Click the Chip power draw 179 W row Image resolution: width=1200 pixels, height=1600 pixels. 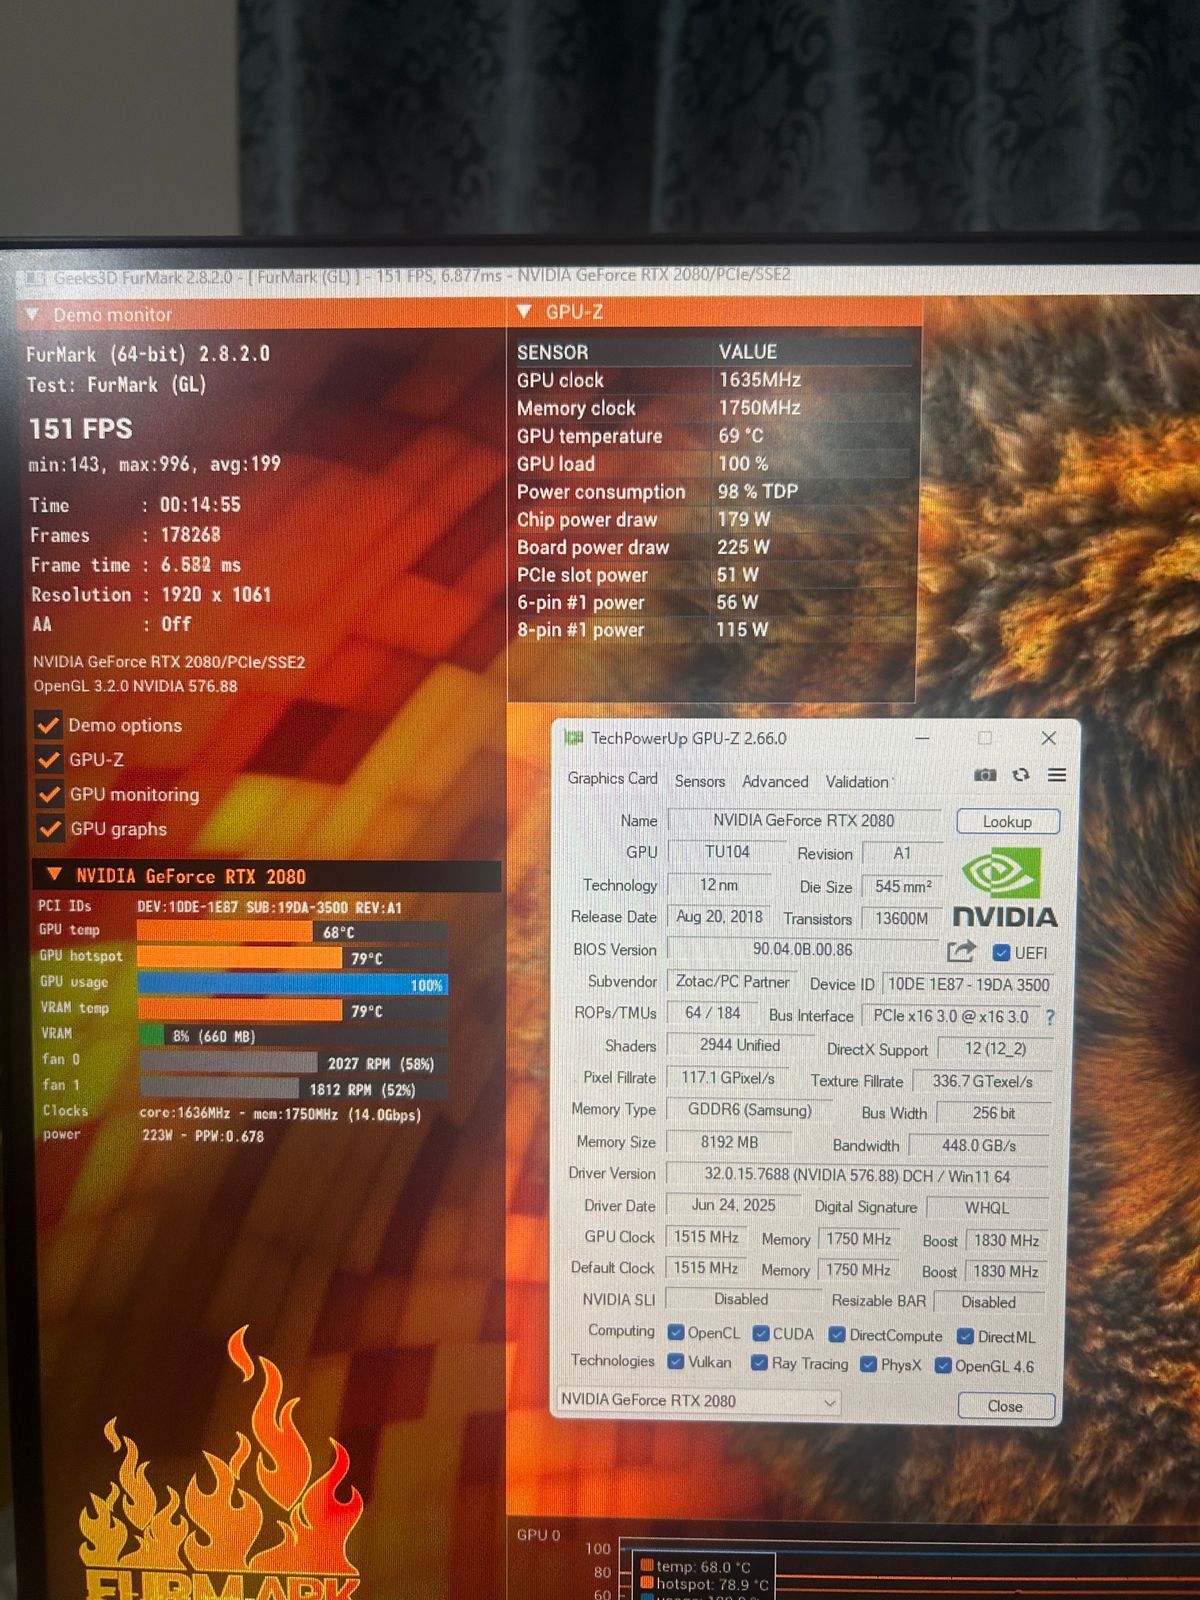click(x=715, y=519)
